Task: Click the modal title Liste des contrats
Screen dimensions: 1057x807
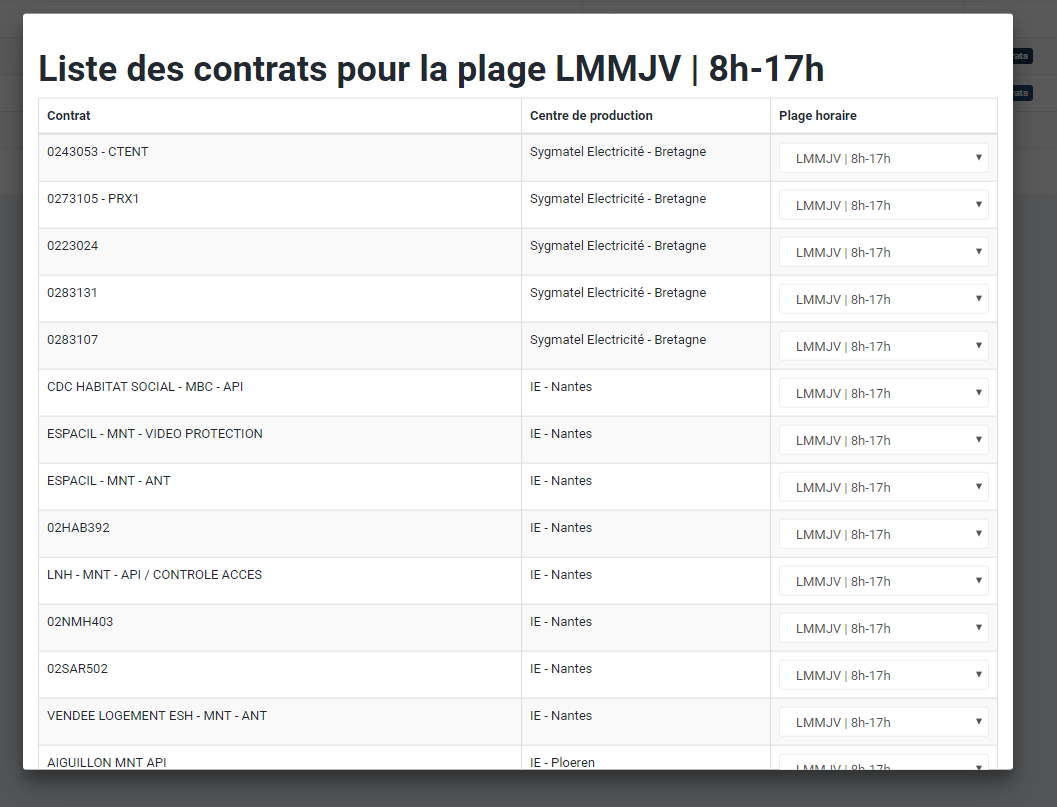Action: click(x=431, y=69)
